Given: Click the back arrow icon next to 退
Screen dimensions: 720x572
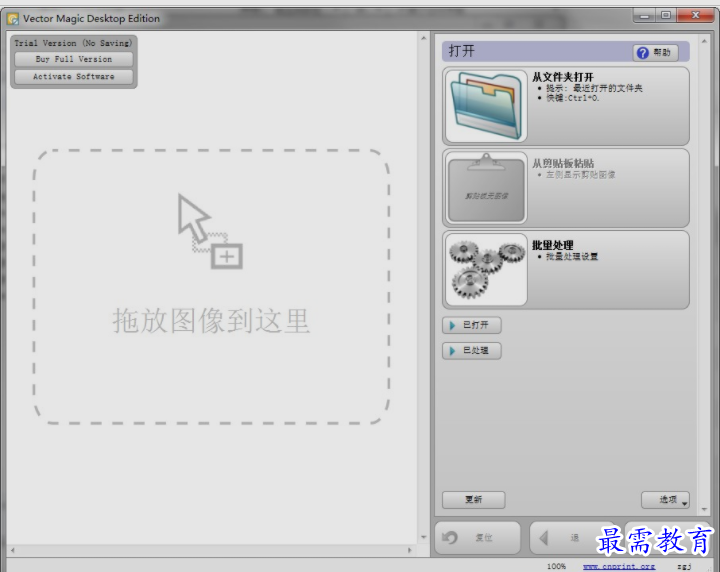Looking at the screenshot, I should point(544,538).
